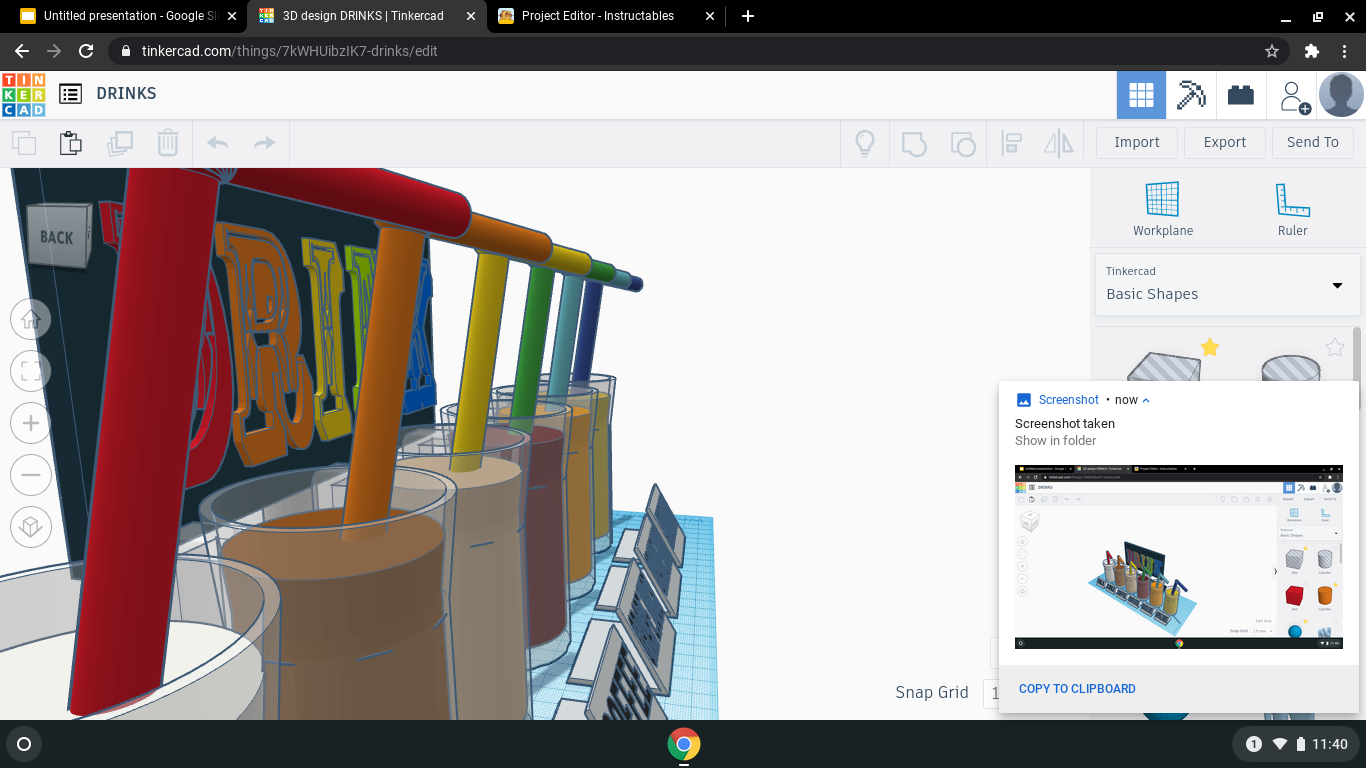The width and height of the screenshot is (1366, 768).
Task: Open the Snap Grid dropdown
Action: tap(998, 692)
